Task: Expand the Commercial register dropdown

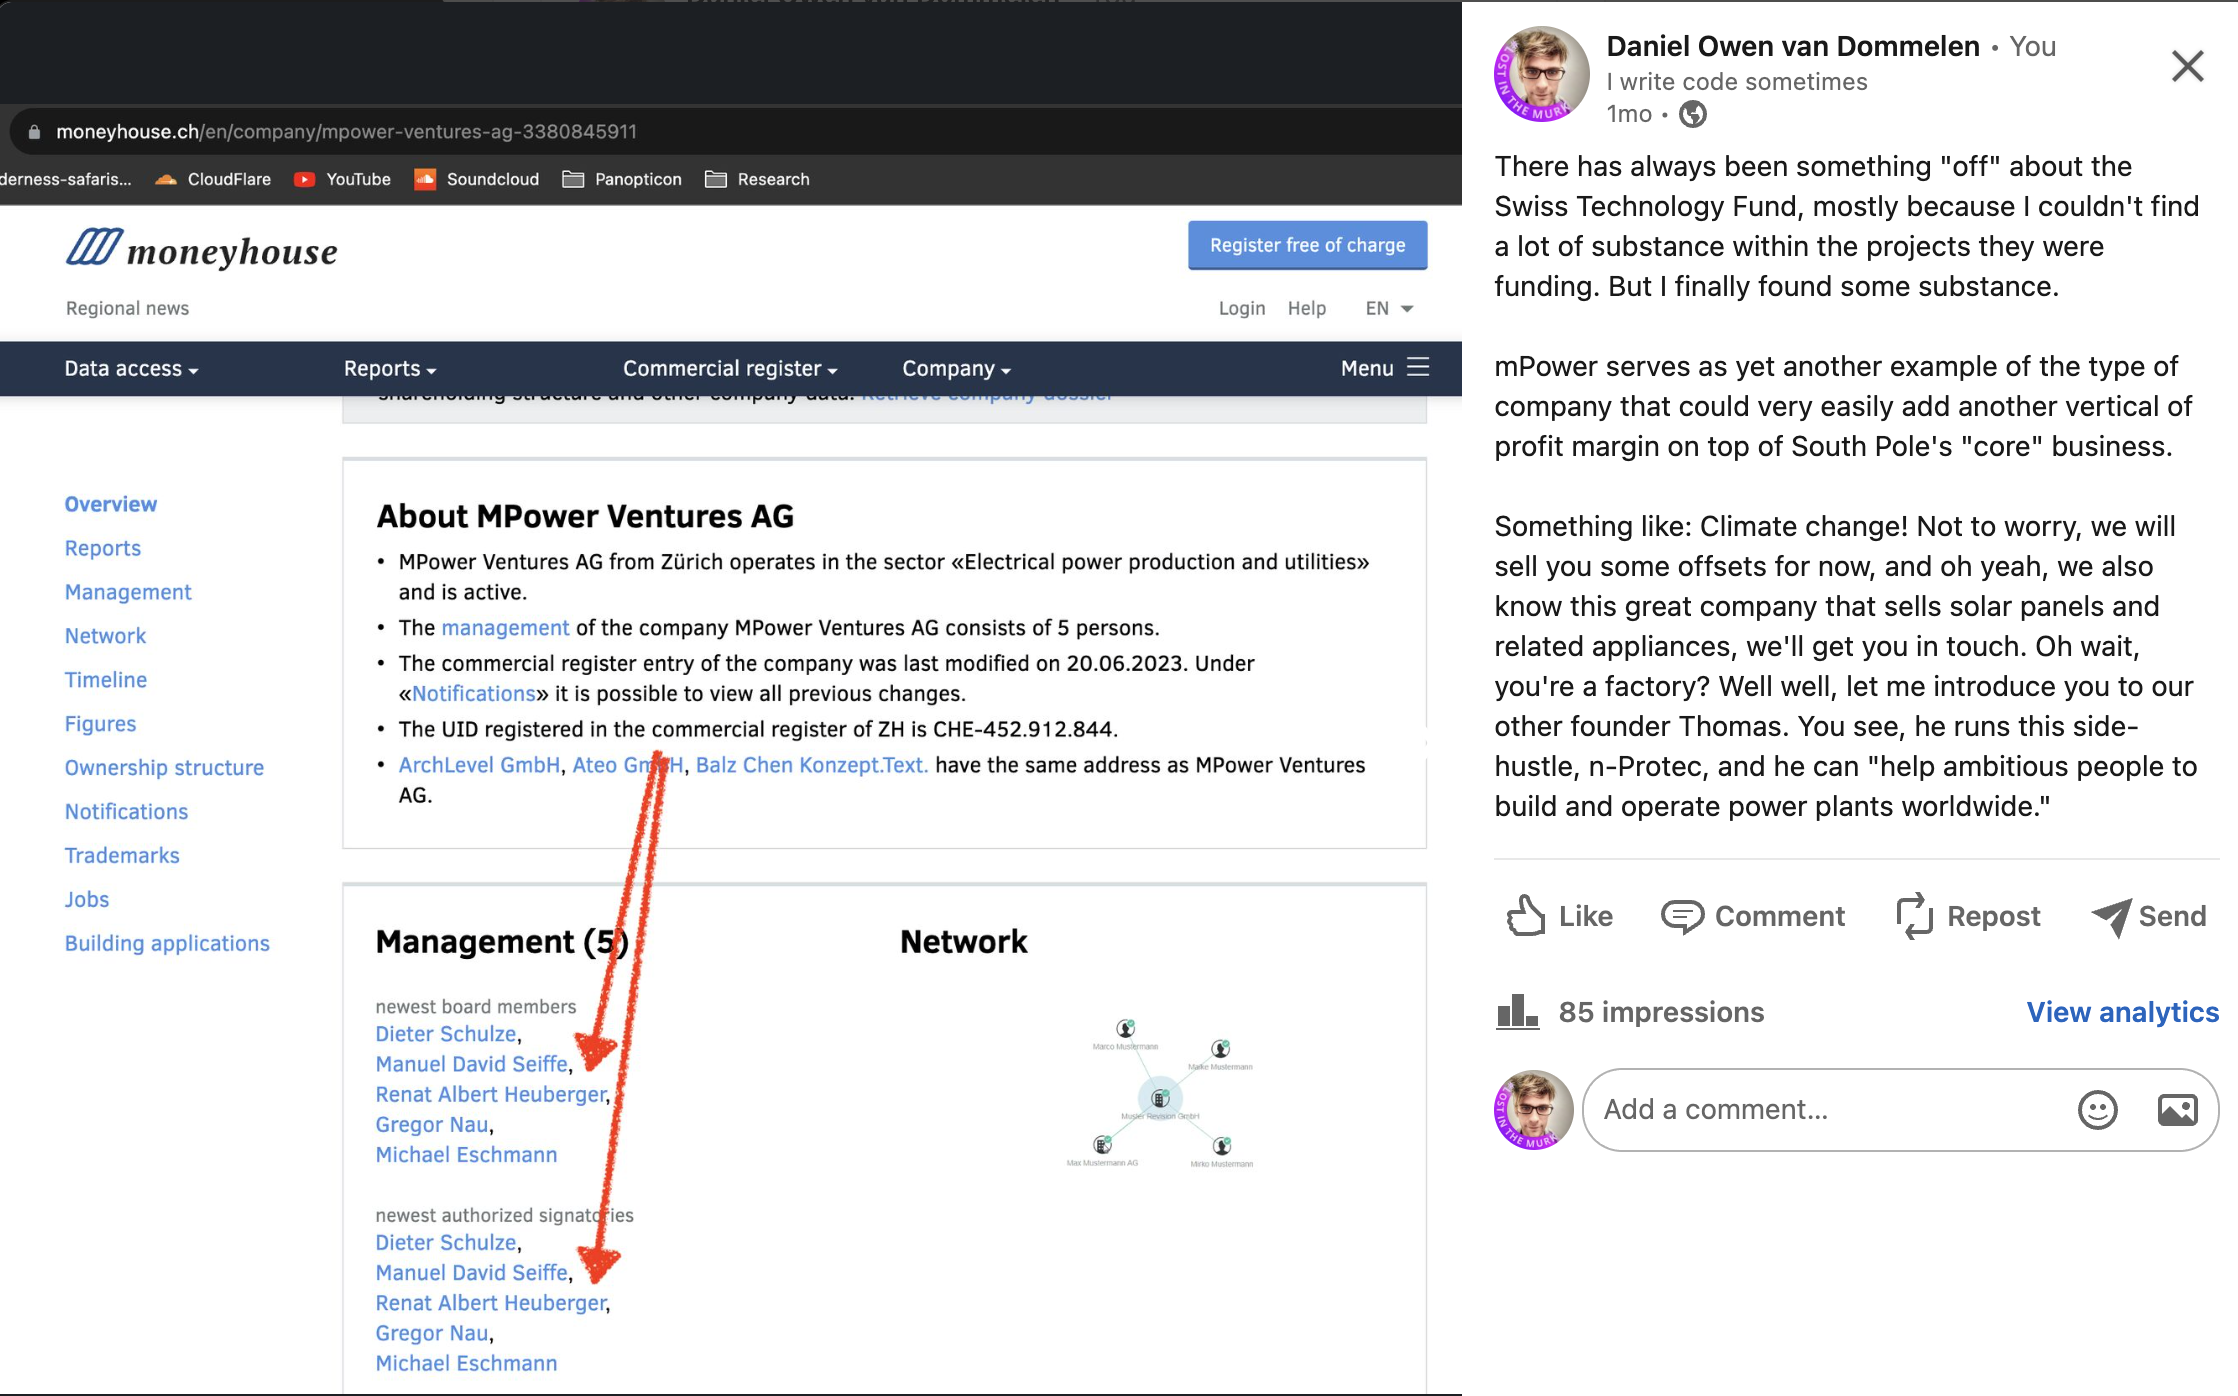Action: [730, 368]
